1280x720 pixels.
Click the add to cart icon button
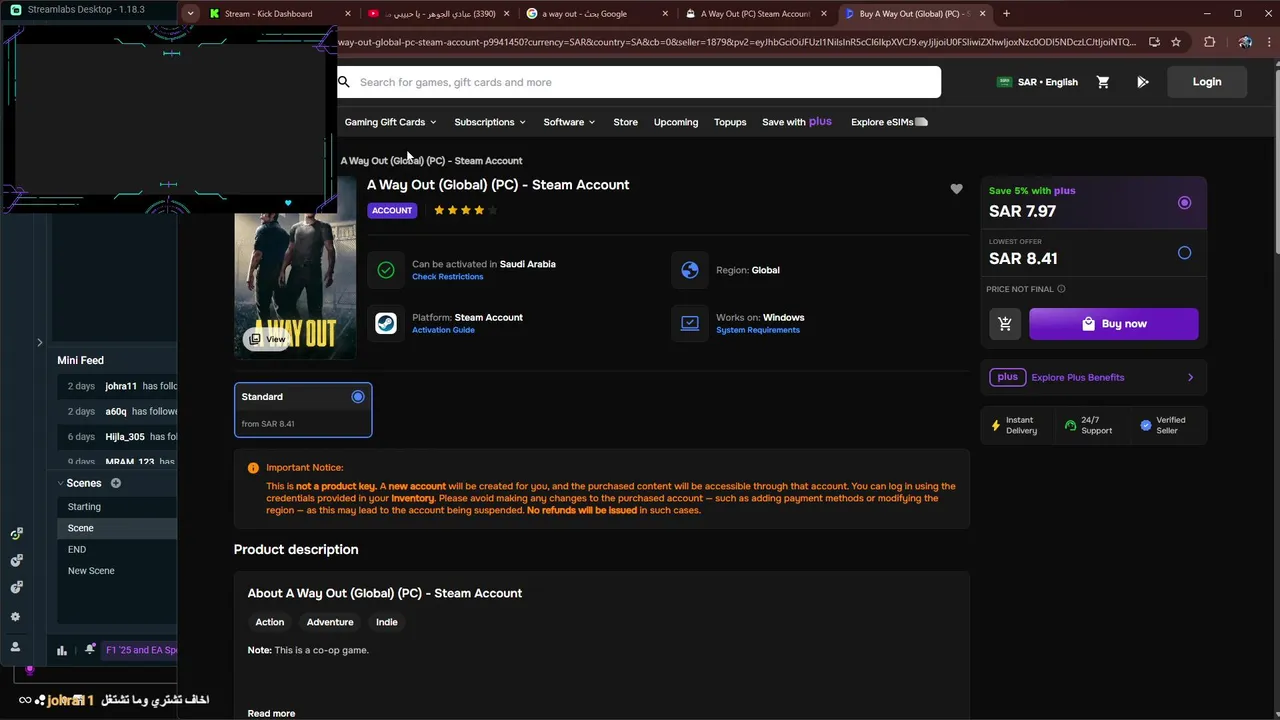tap(1005, 324)
